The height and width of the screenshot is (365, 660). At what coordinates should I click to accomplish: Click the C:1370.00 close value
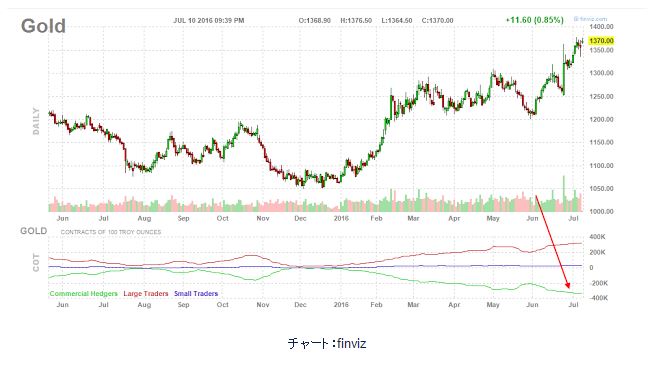[x=438, y=20]
